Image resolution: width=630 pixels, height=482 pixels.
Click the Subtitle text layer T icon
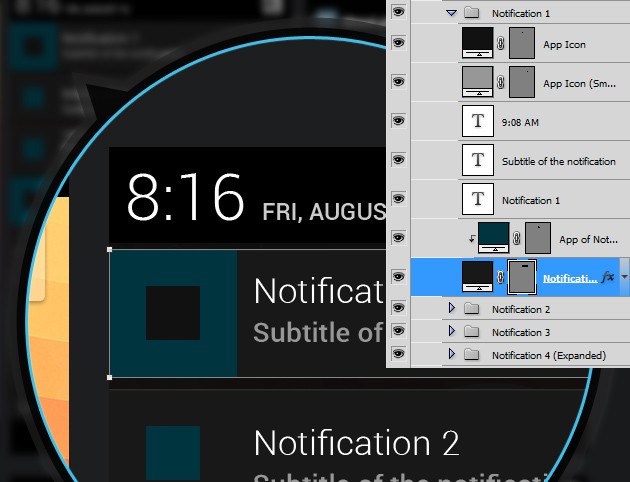478,160
